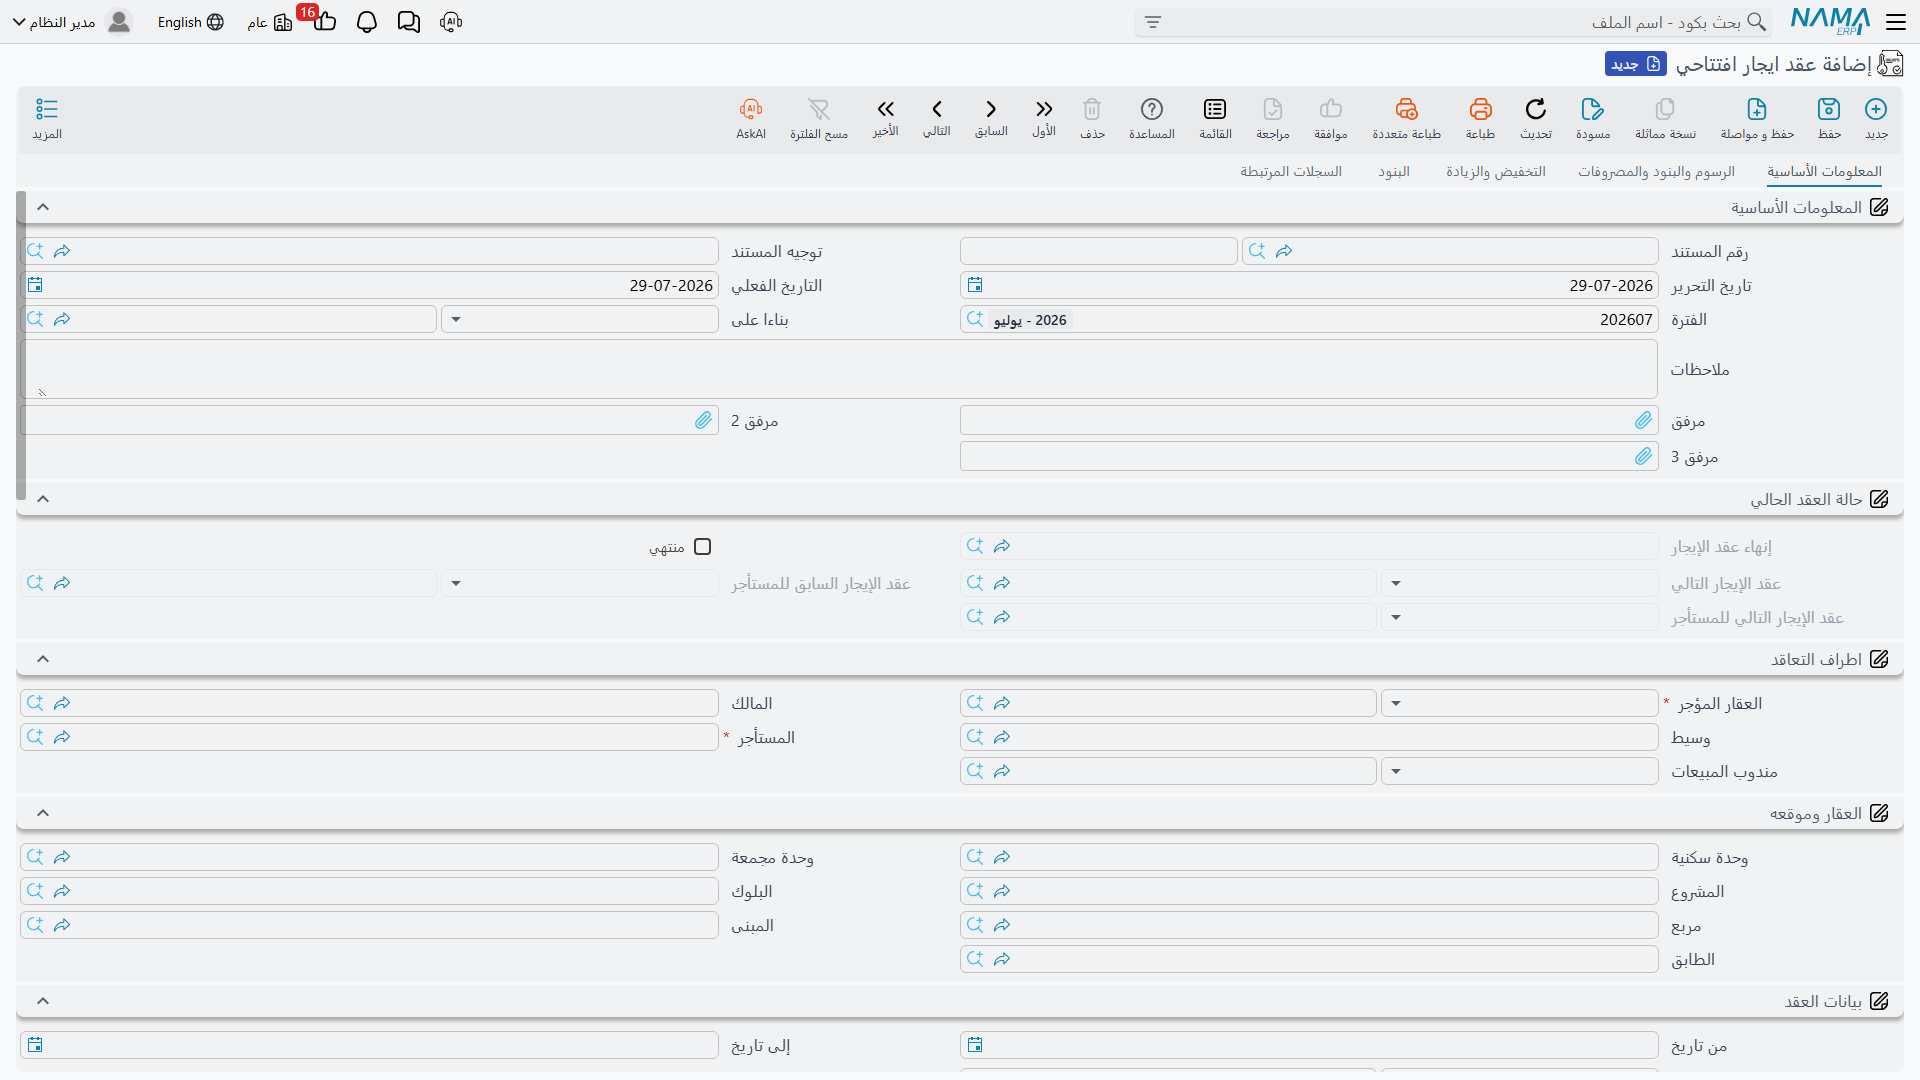Click the جديد status badge
1920x1080 pixels.
(x=1636, y=64)
